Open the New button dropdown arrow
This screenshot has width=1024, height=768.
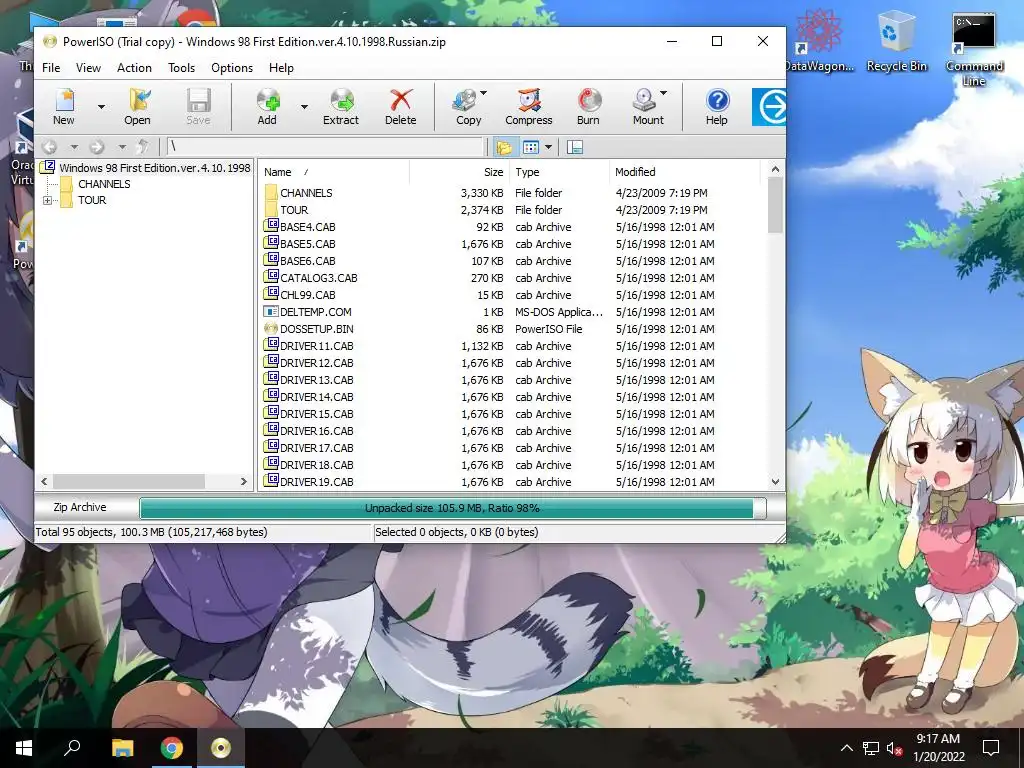pyautogui.click(x=101, y=106)
